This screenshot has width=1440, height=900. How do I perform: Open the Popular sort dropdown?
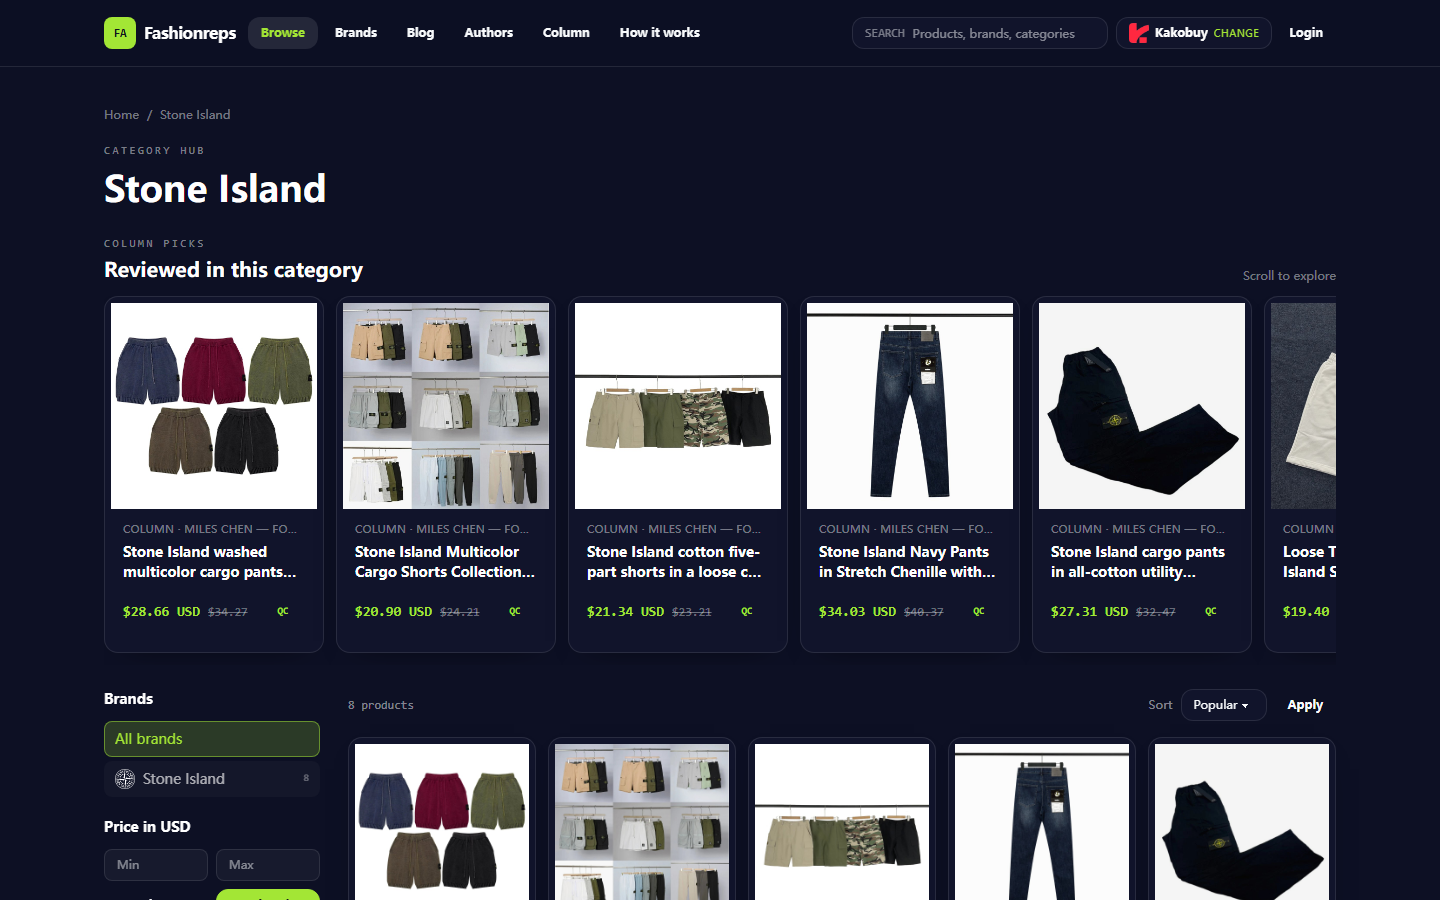(x=1223, y=705)
